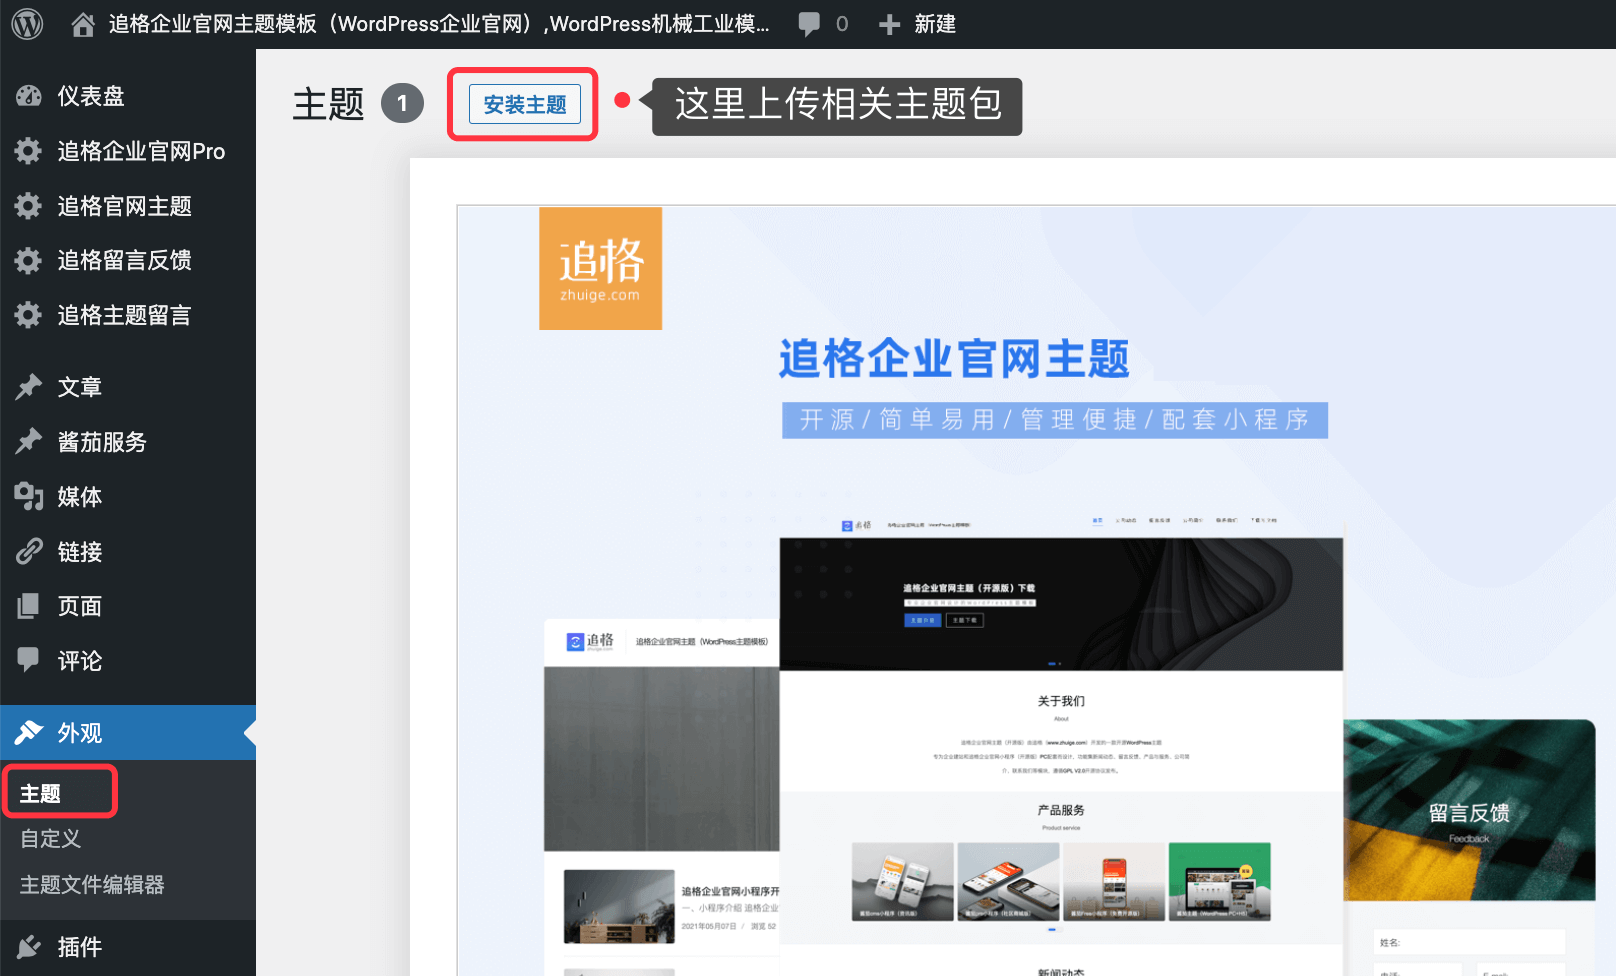Click gear icon beside 追格主题留言
1616x976 pixels.
coord(29,315)
